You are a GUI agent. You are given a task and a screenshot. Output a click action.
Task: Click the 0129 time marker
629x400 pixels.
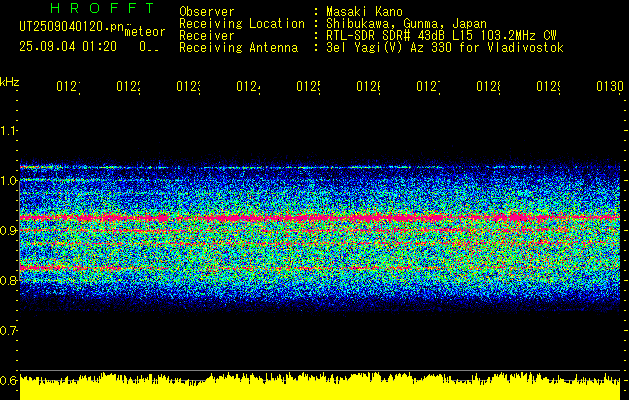coord(549,86)
